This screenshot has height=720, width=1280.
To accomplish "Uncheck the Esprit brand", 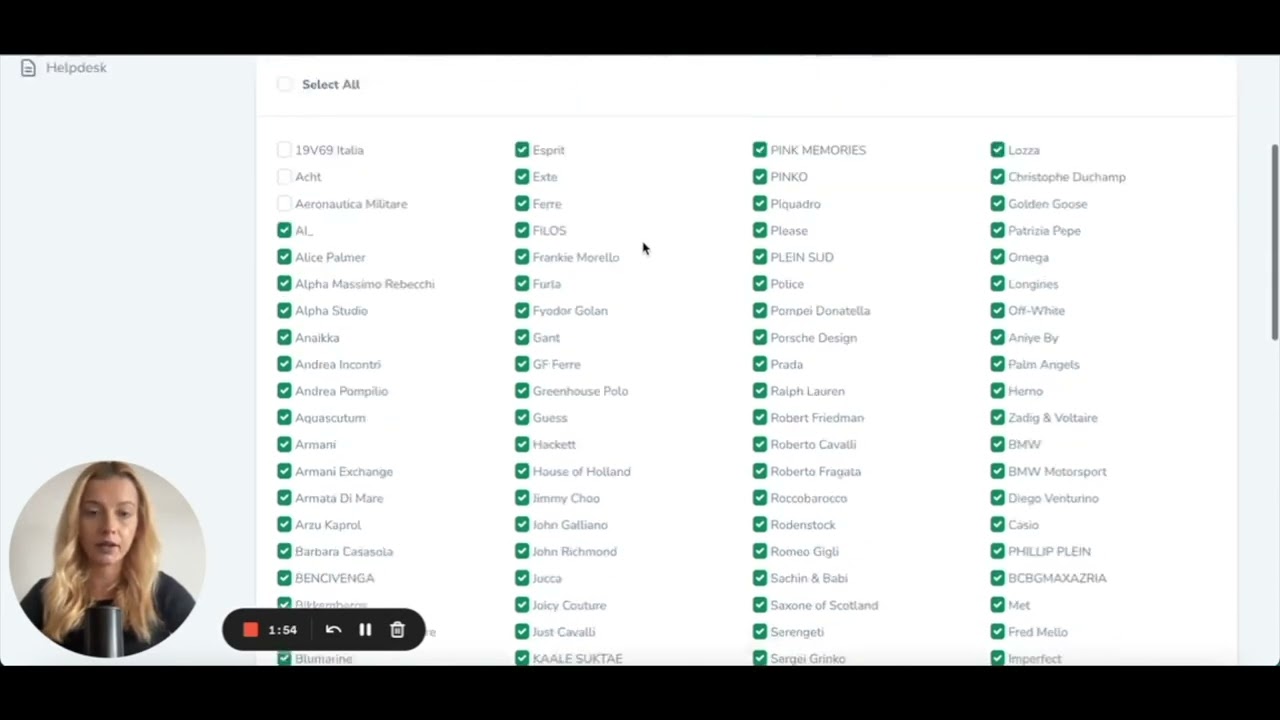I will 522,150.
